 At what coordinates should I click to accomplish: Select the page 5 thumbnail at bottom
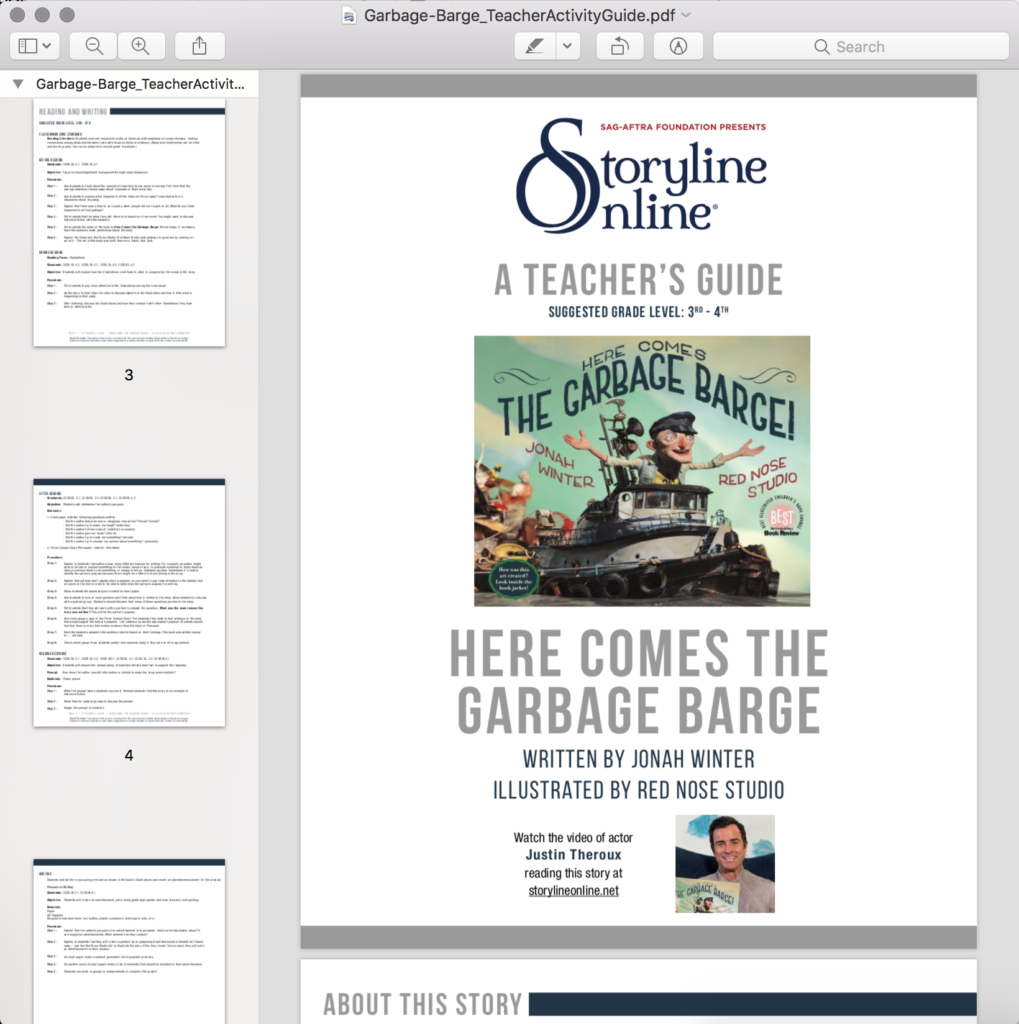click(x=129, y=940)
